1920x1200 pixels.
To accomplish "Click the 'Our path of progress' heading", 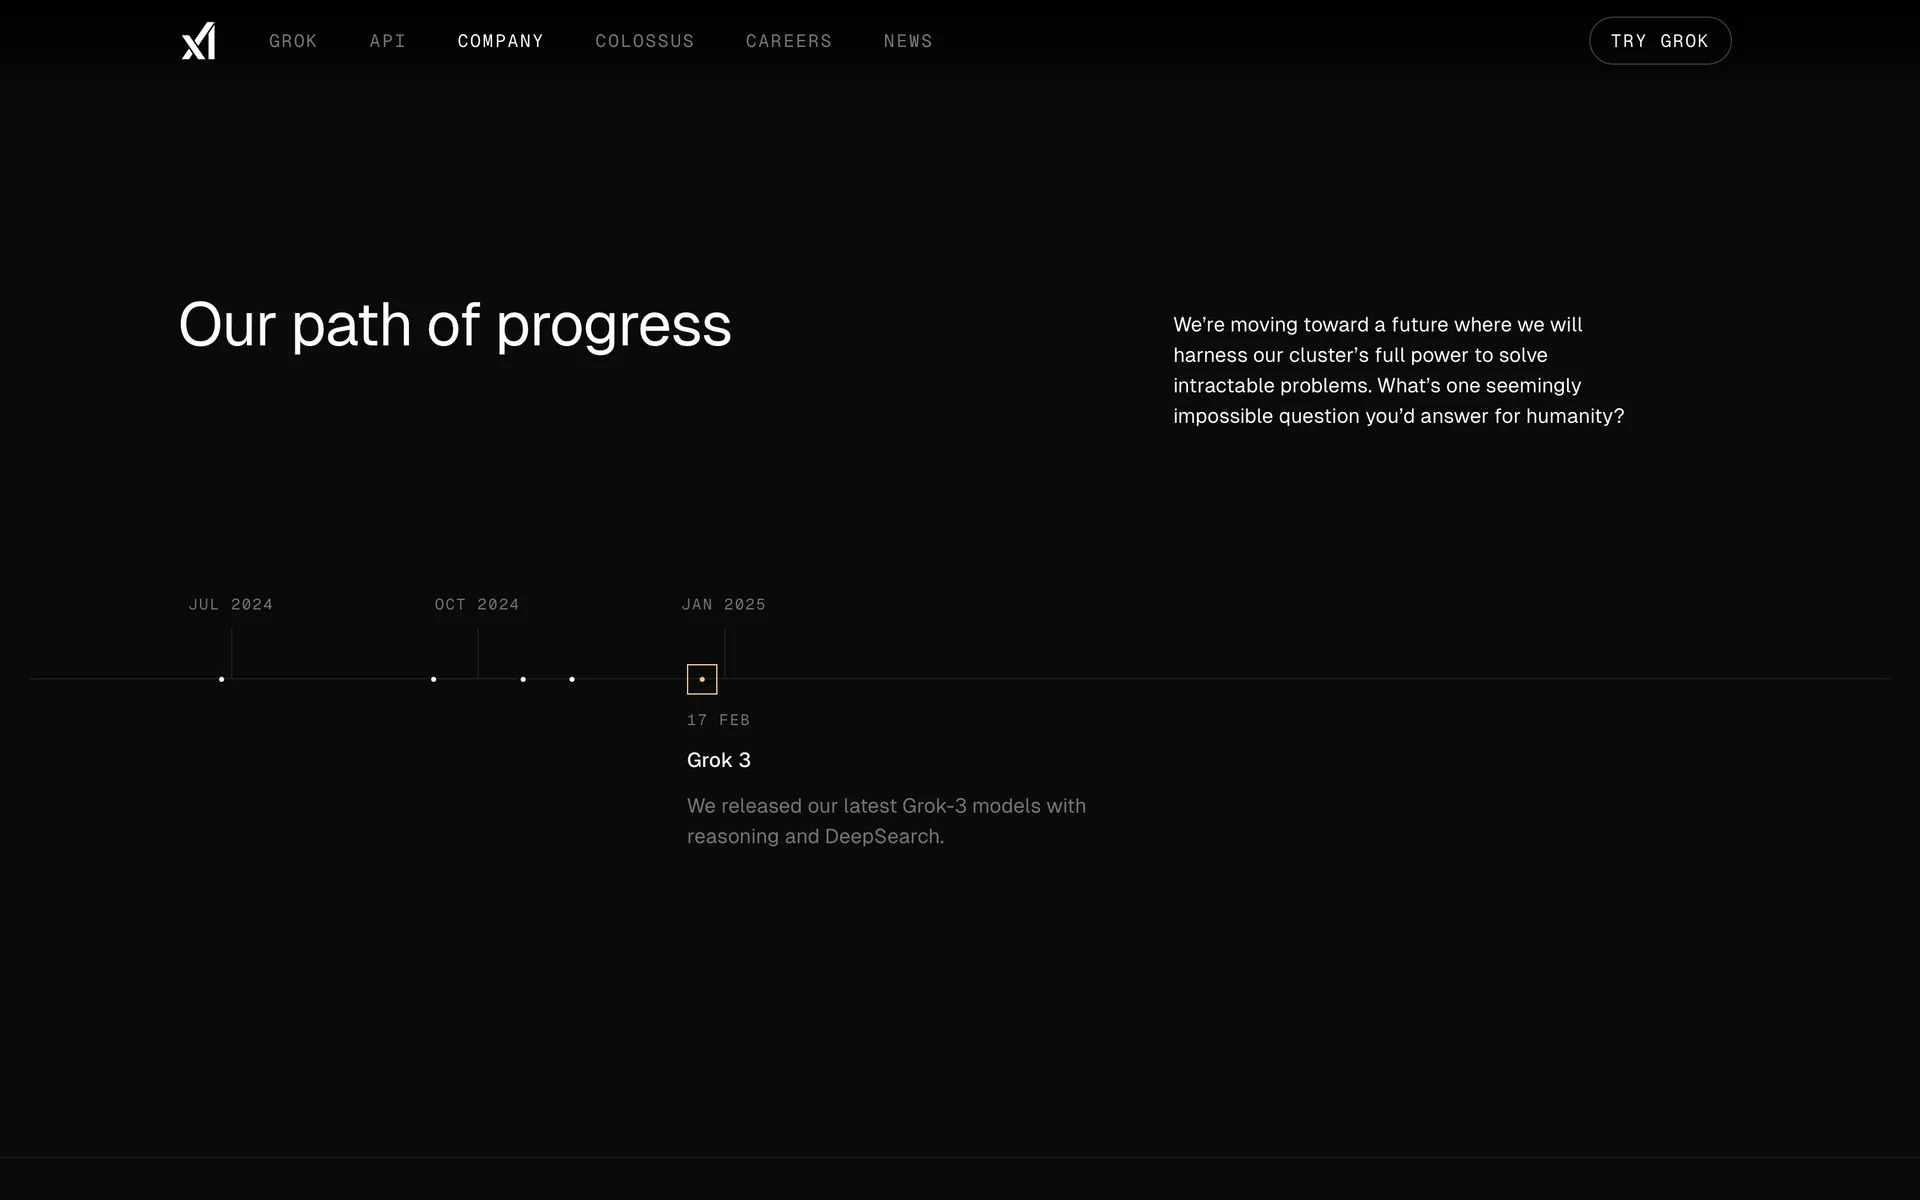I will click(x=455, y=325).
